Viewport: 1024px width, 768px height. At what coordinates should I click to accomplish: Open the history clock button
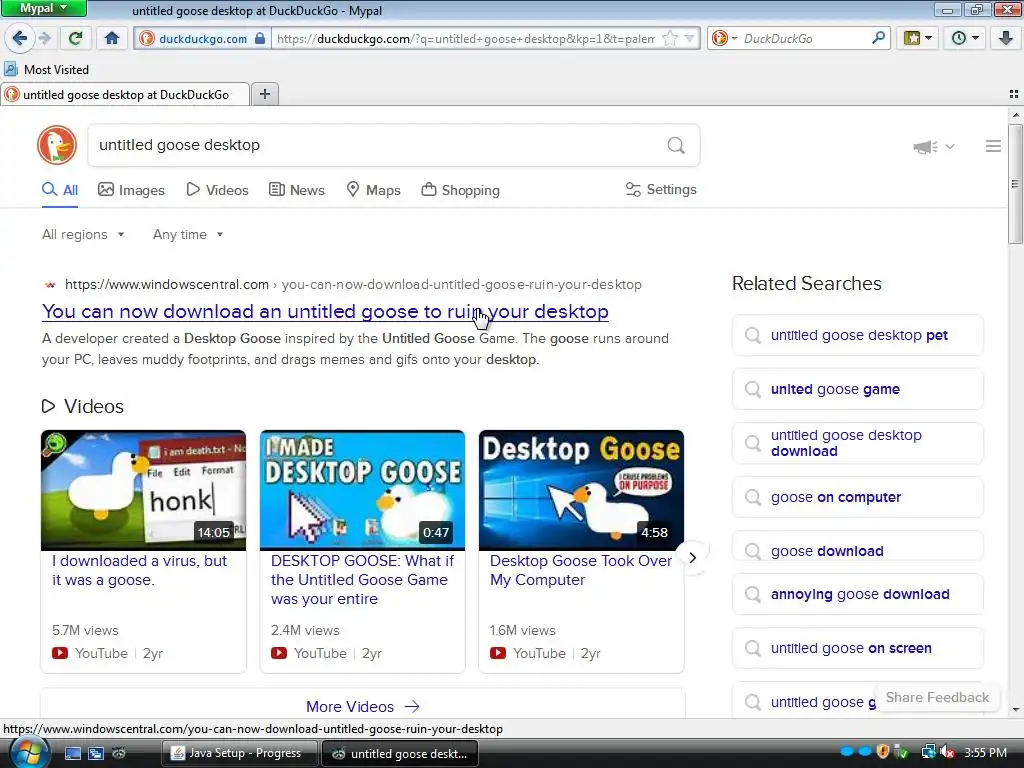point(965,38)
